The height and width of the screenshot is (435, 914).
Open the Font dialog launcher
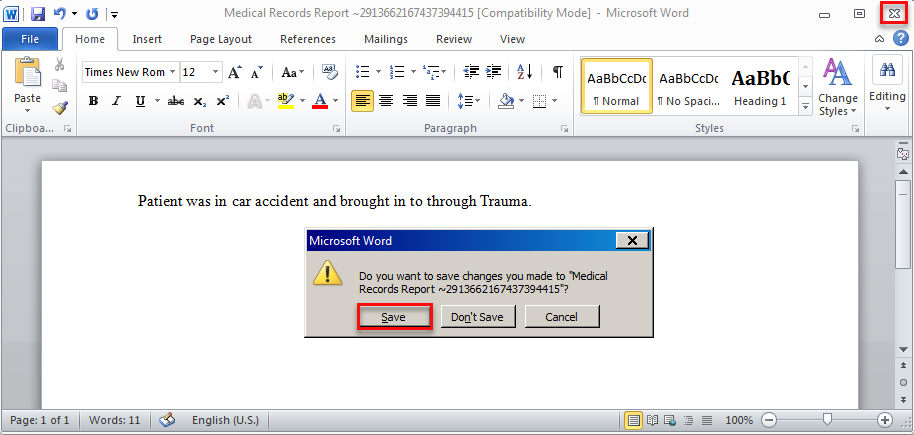[x=336, y=129]
